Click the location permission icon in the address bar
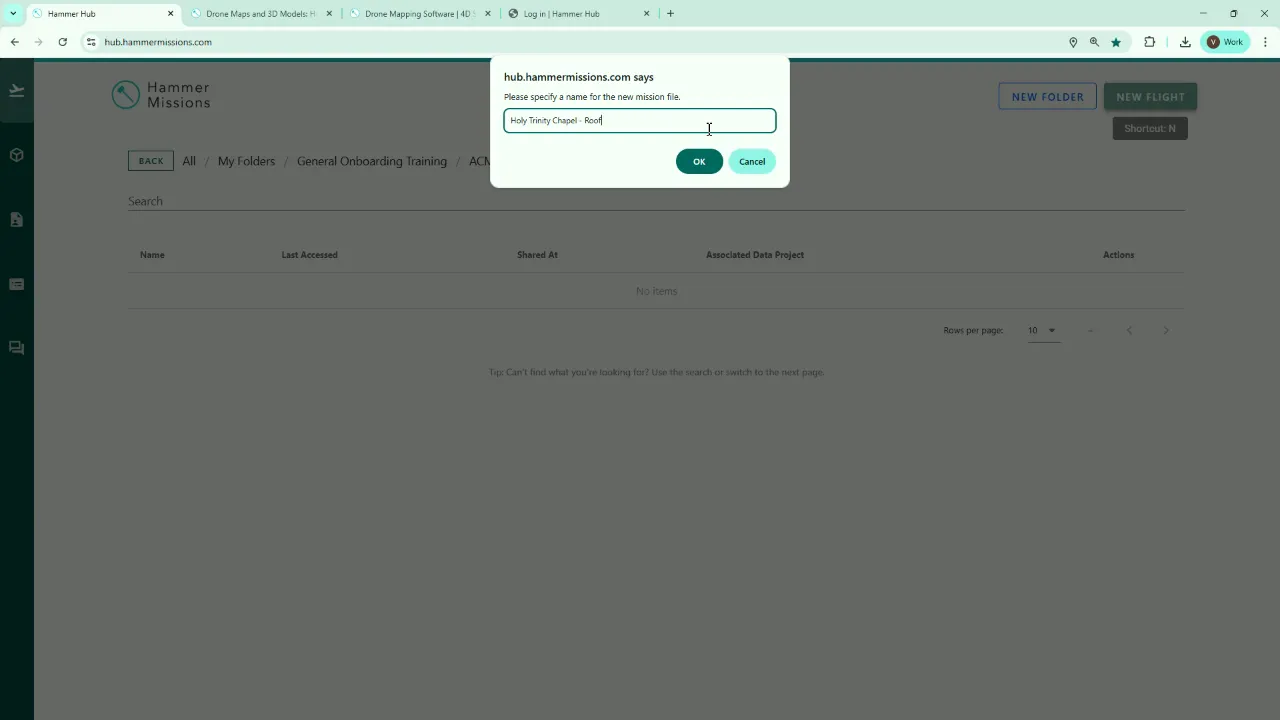1280x720 pixels. (x=1073, y=42)
